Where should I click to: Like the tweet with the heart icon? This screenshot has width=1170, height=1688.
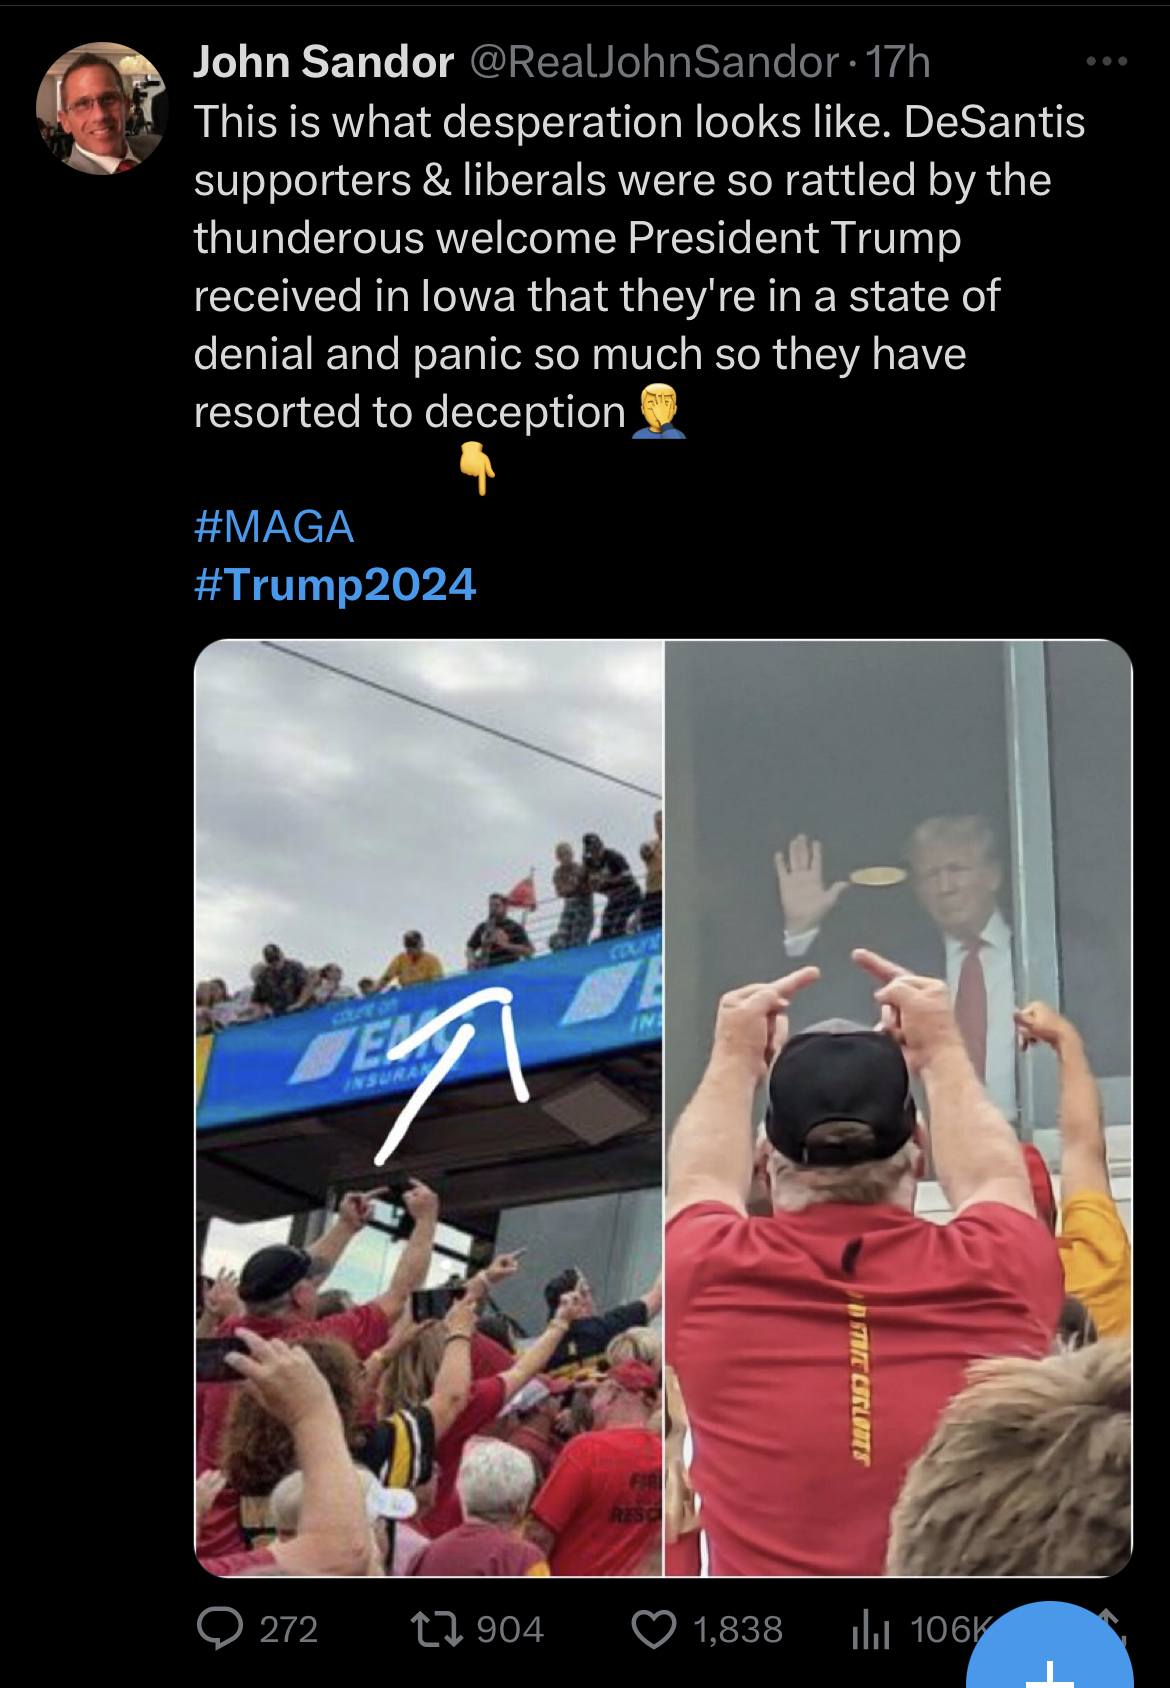click(x=655, y=1629)
